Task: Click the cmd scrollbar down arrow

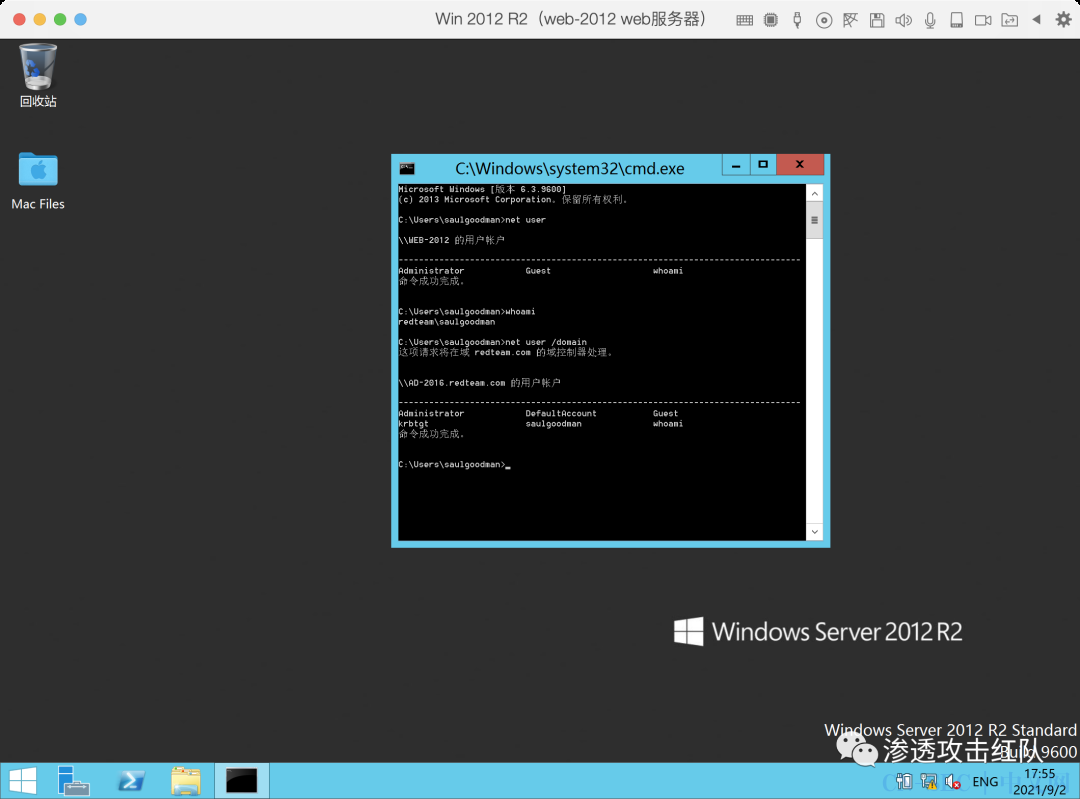Action: tap(815, 532)
